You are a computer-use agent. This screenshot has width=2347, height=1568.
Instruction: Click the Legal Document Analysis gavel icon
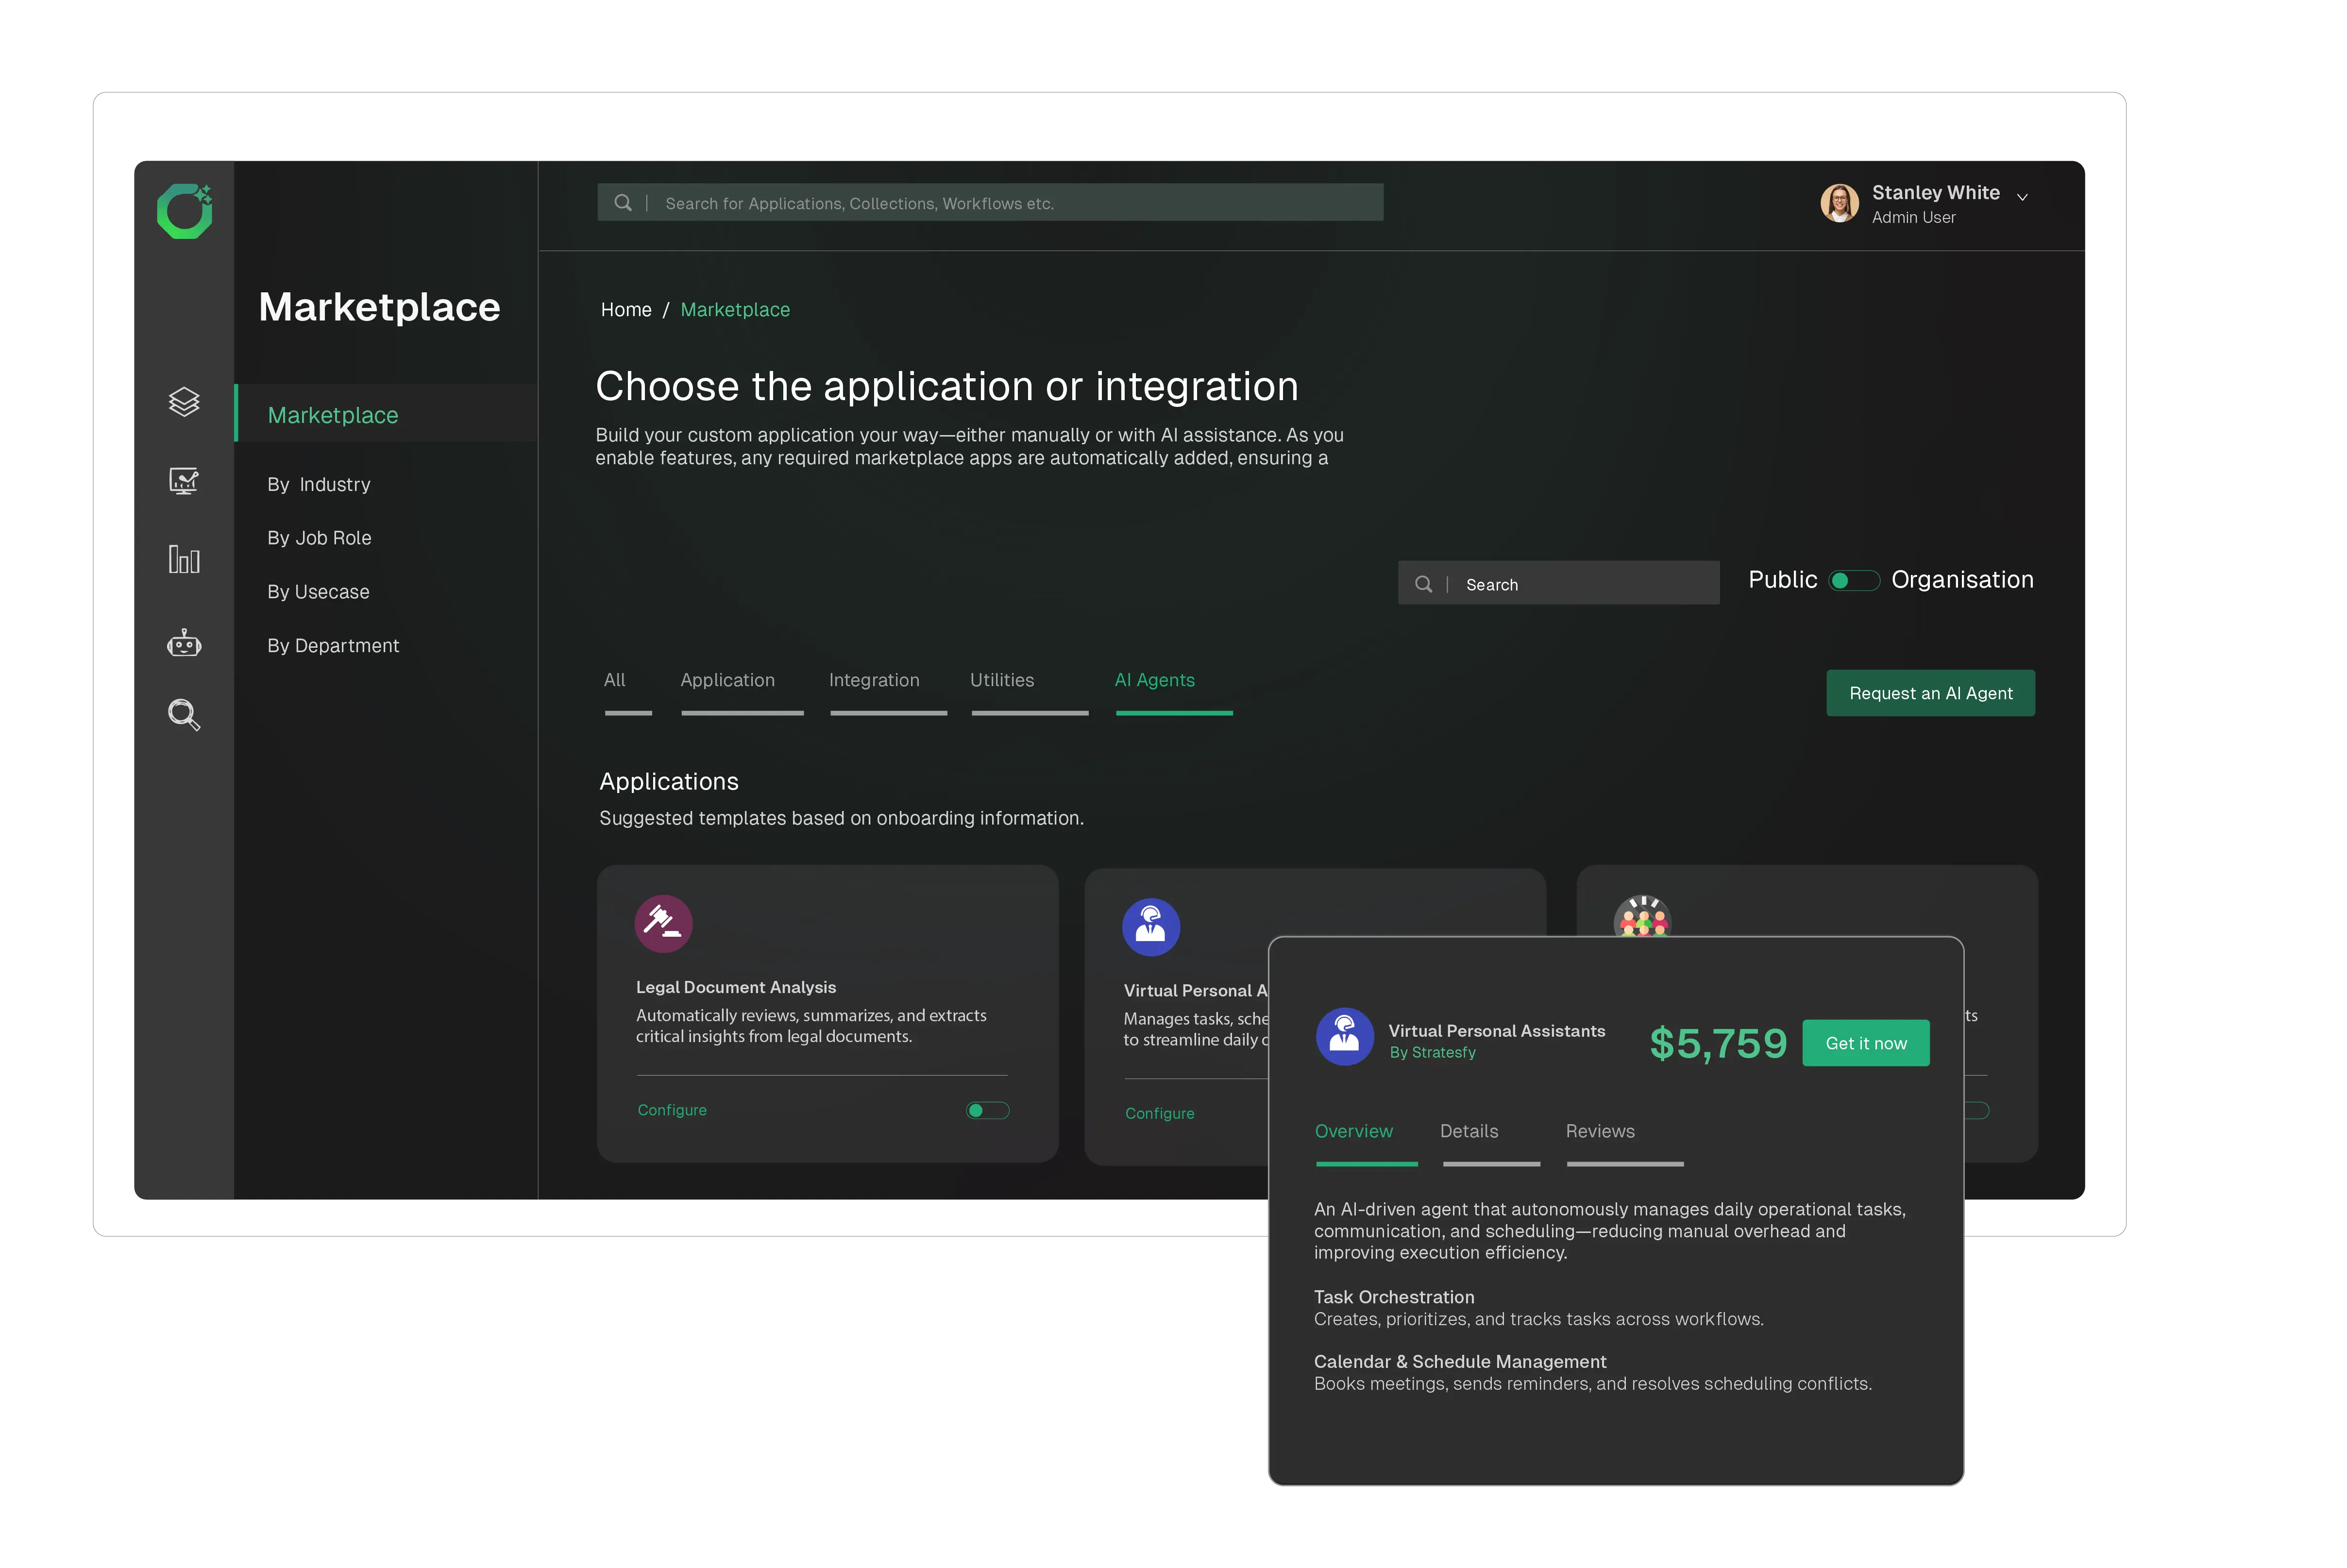(x=663, y=923)
